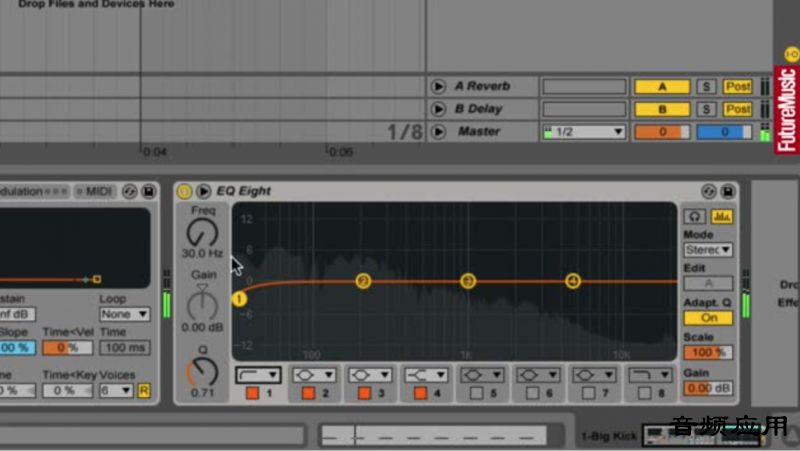Open filter type dropdown for band 3
800x451 pixels.
click(370, 375)
